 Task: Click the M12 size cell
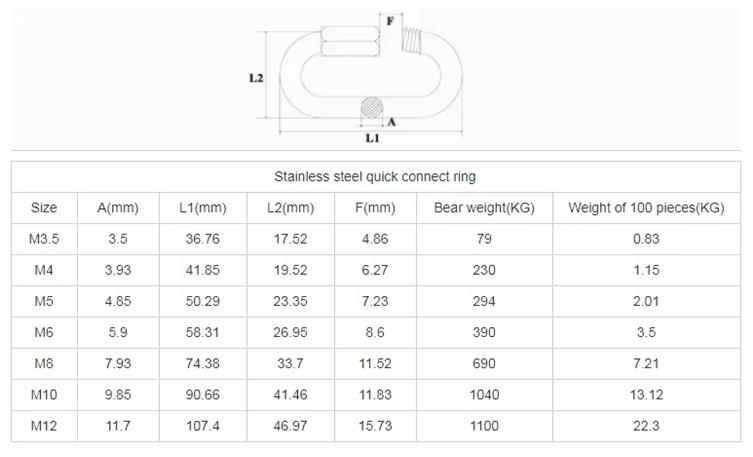click(44, 426)
